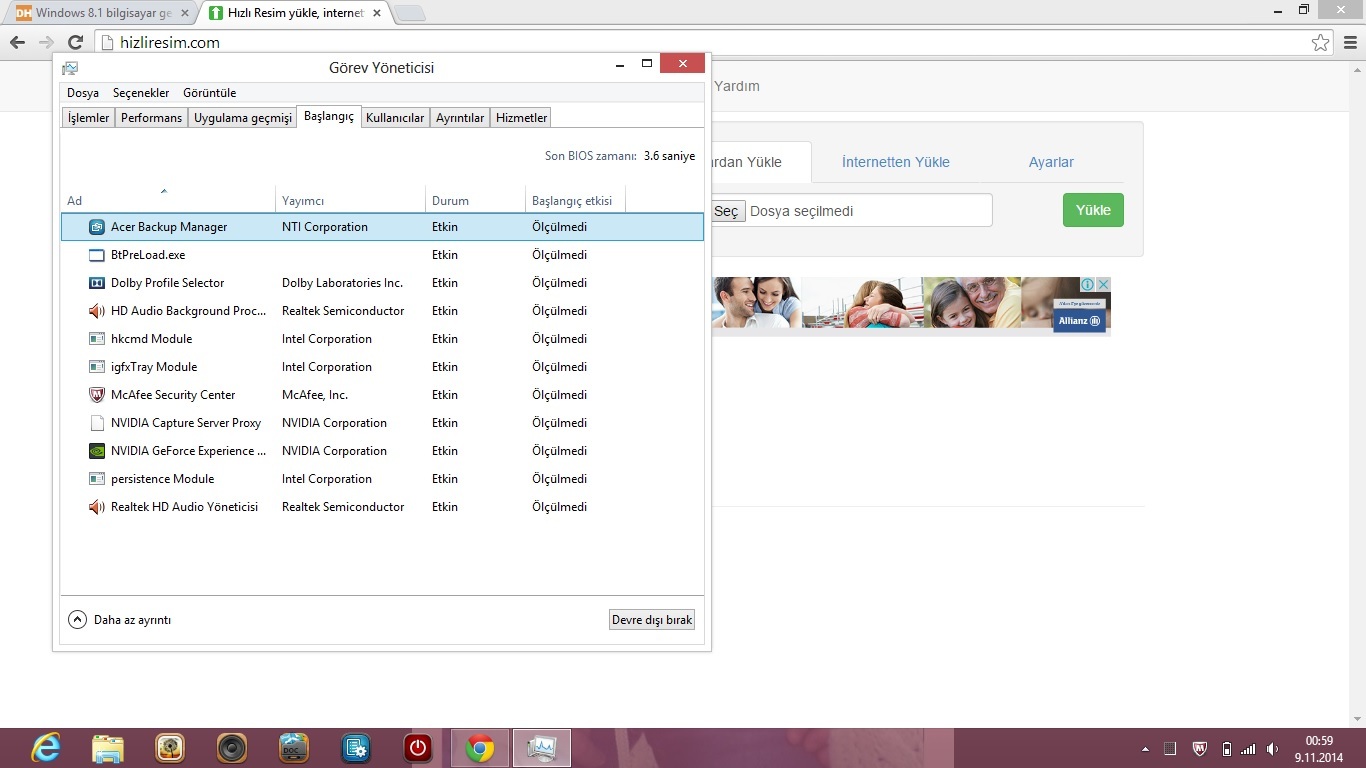Click the Chrome address bar
This screenshot has height=768, width=1366.
tap(700, 42)
